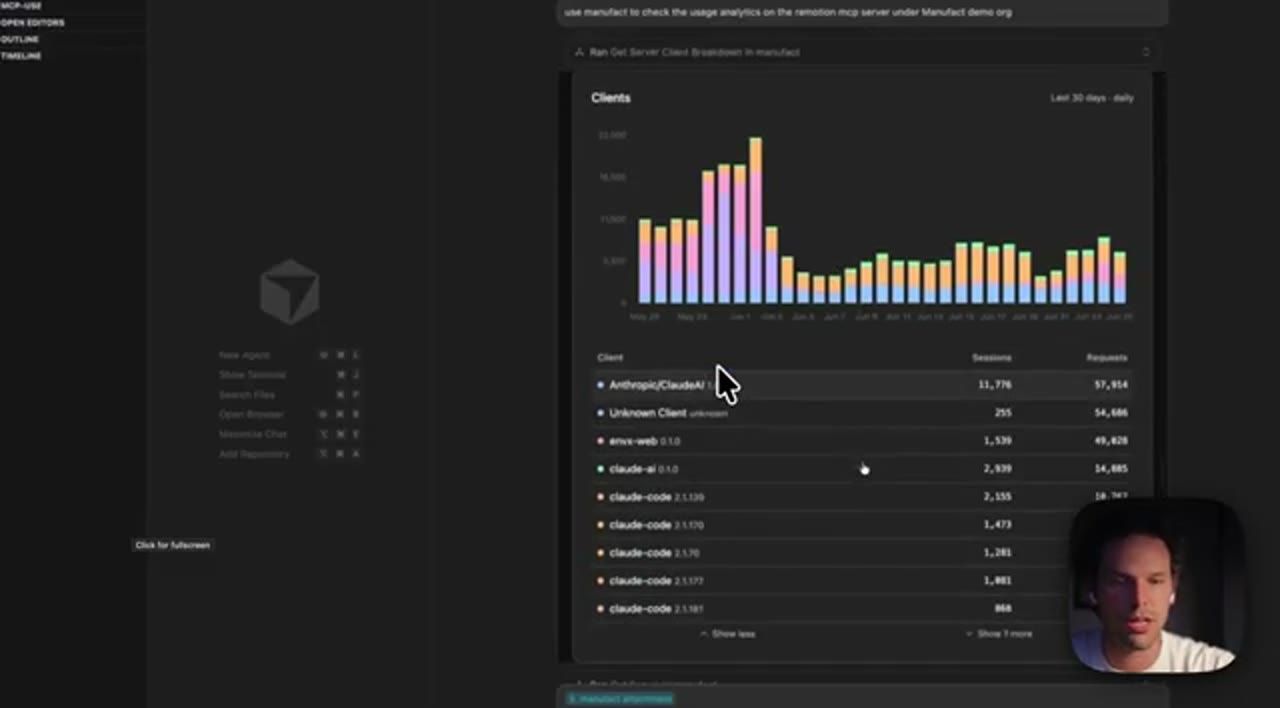The height and width of the screenshot is (708, 1280).
Task: Choose Open Browser in the welcome shortcuts
Action: pyautogui.click(x=251, y=414)
